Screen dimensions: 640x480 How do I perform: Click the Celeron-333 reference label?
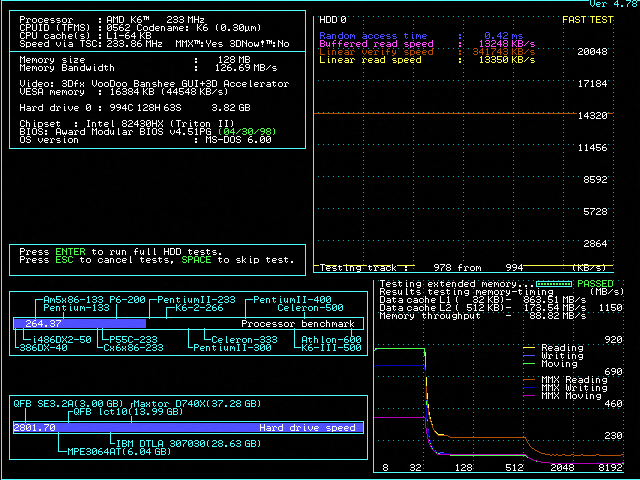(244, 340)
